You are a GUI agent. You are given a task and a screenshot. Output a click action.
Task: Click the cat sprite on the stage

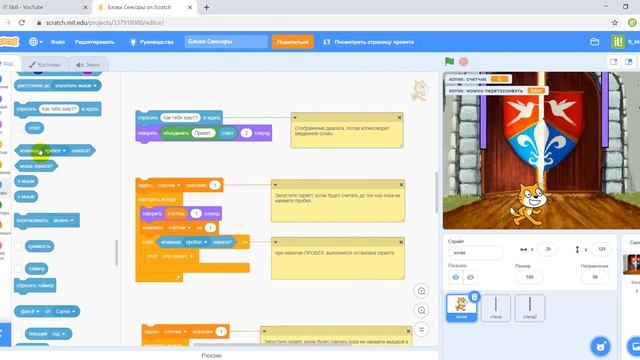pyautogui.click(x=529, y=204)
